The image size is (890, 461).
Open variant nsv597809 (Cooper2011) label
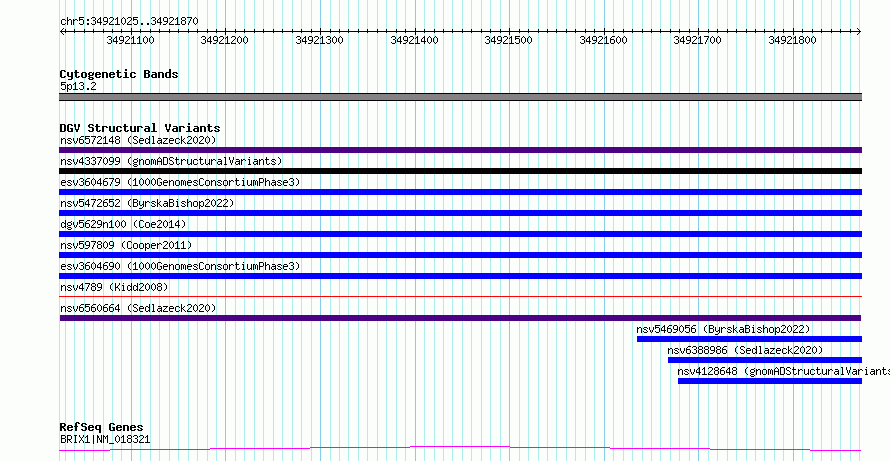point(126,245)
